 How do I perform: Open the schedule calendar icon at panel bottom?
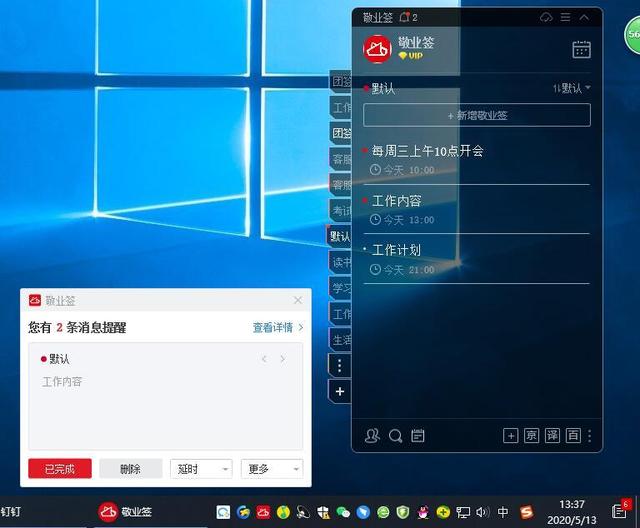pyautogui.click(x=418, y=436)
